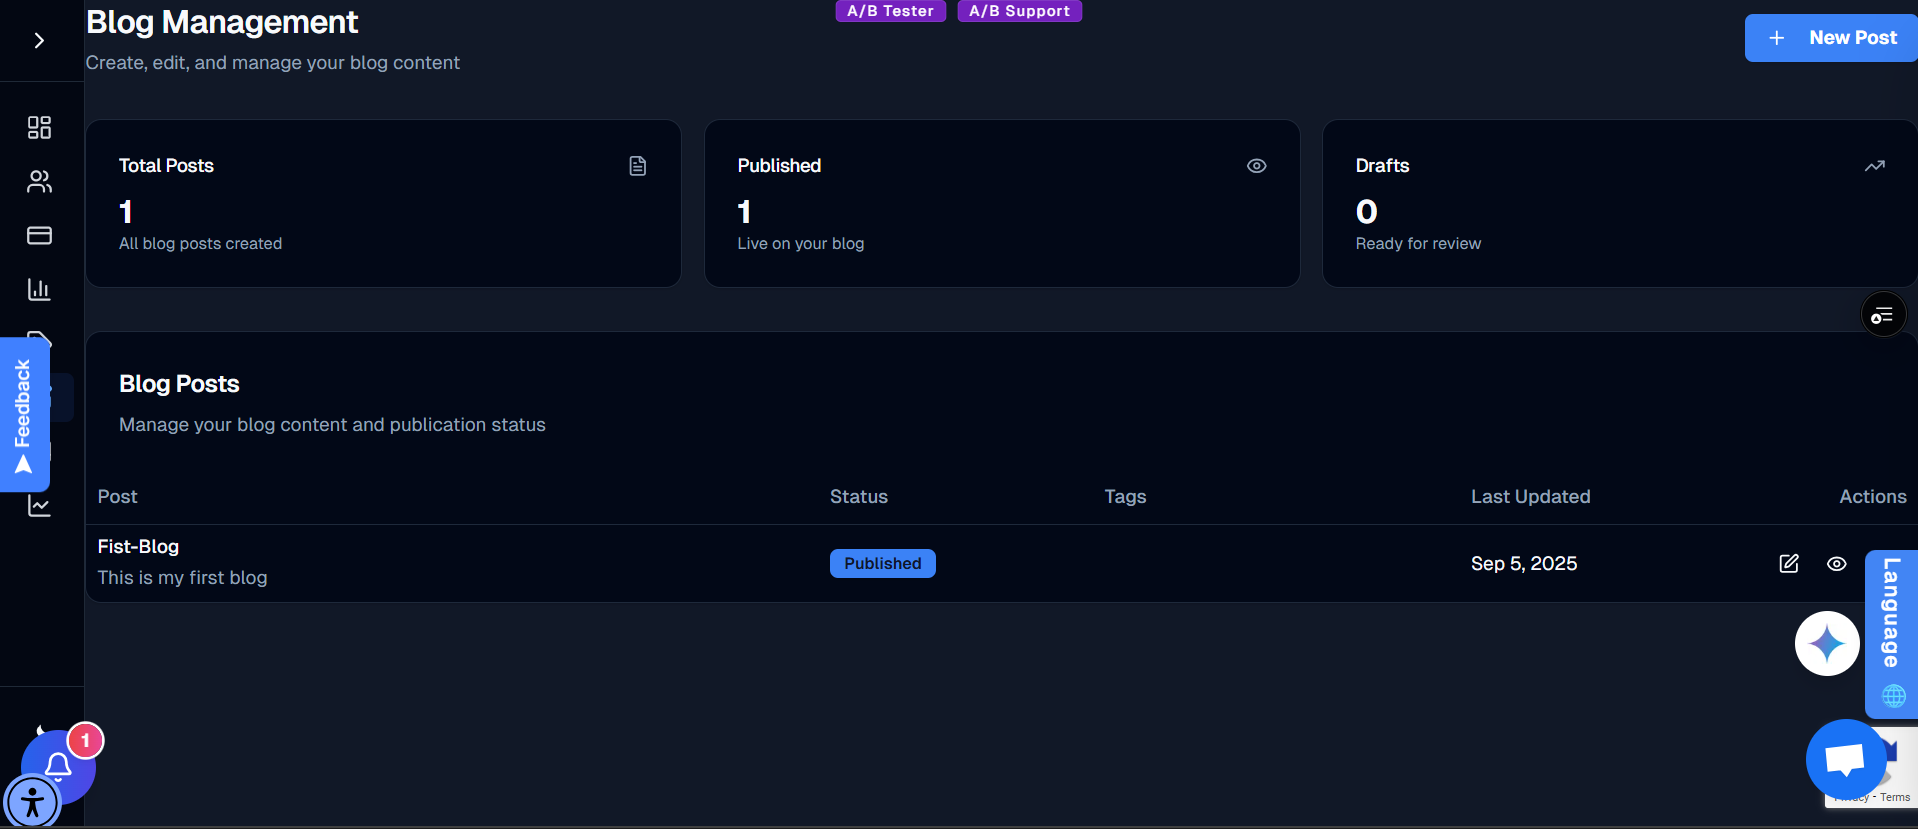The image size is (1918, 829).
Task: Click the Blog Posts section heading
Action: pos(179,384)
